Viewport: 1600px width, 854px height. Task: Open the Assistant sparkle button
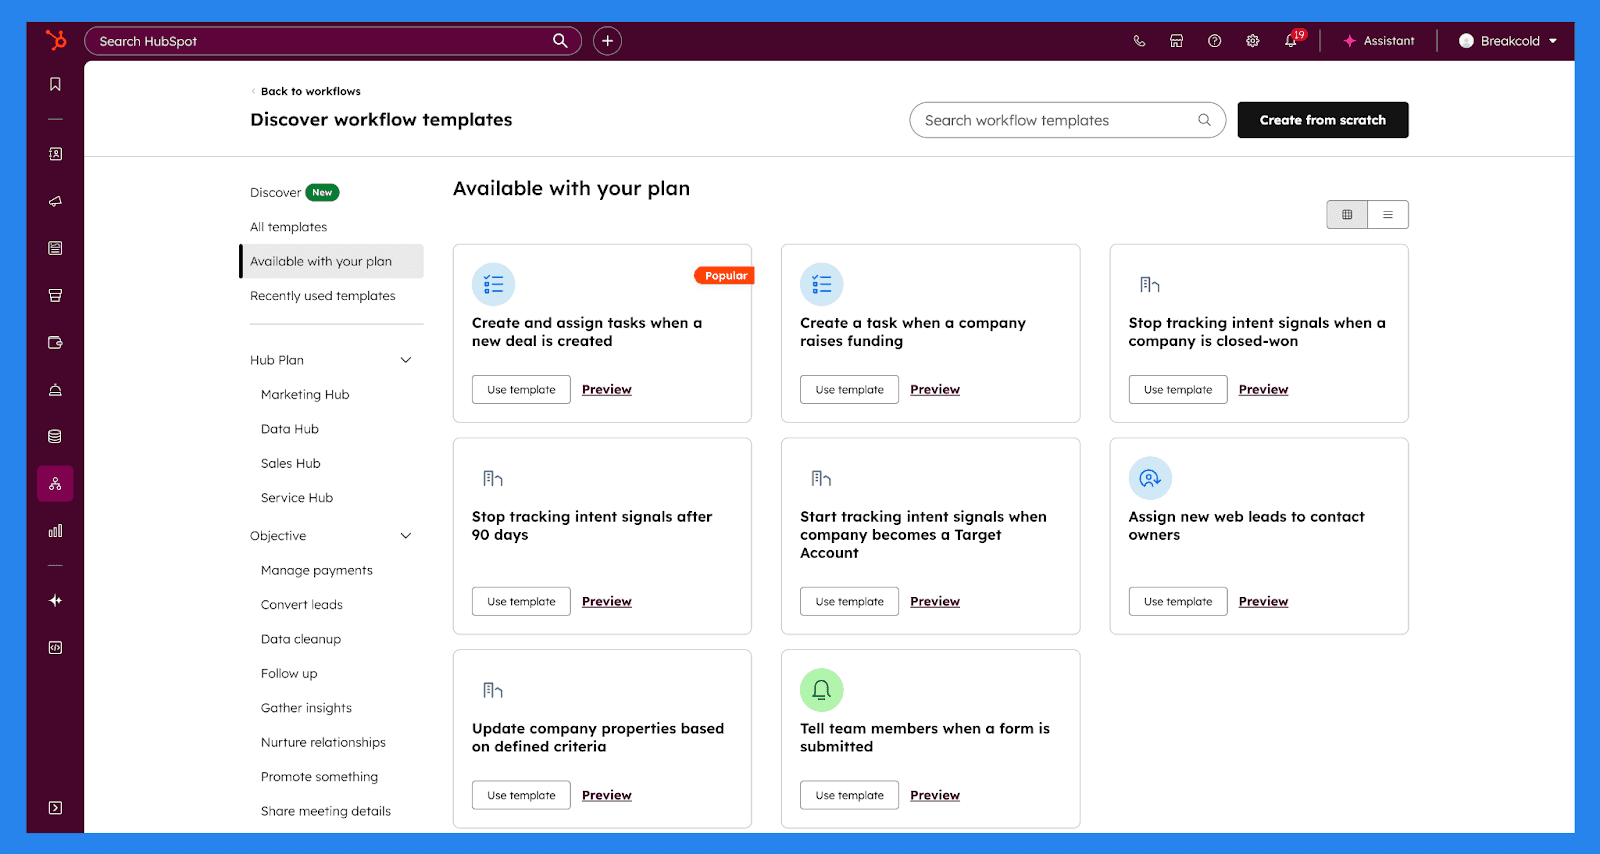(x=1379, y=41)
